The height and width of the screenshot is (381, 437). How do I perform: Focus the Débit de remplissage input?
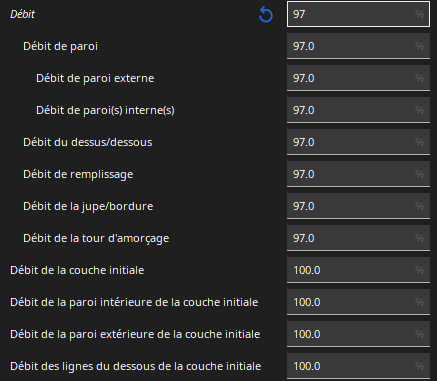coord(358,174)
